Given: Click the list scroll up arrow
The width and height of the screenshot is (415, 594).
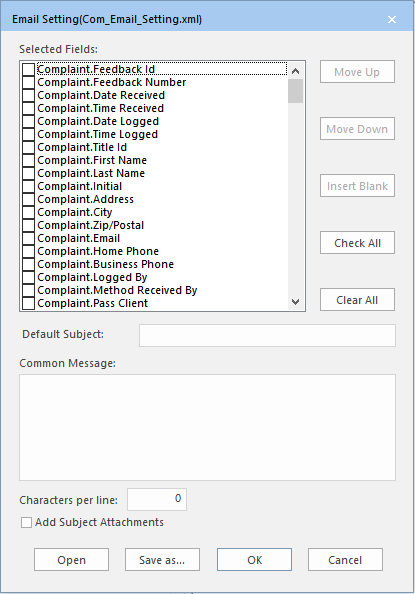Looking at the screenshot, I should pos(296,71).
